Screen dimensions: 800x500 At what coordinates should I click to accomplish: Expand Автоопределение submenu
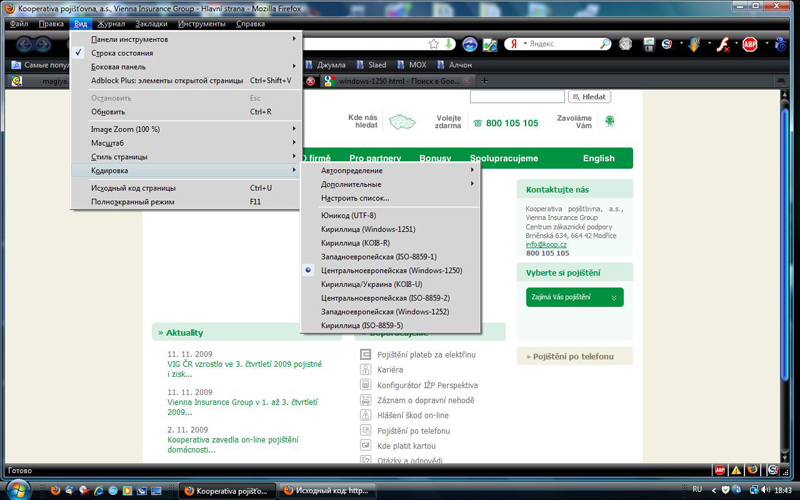(x=391, y=170)
